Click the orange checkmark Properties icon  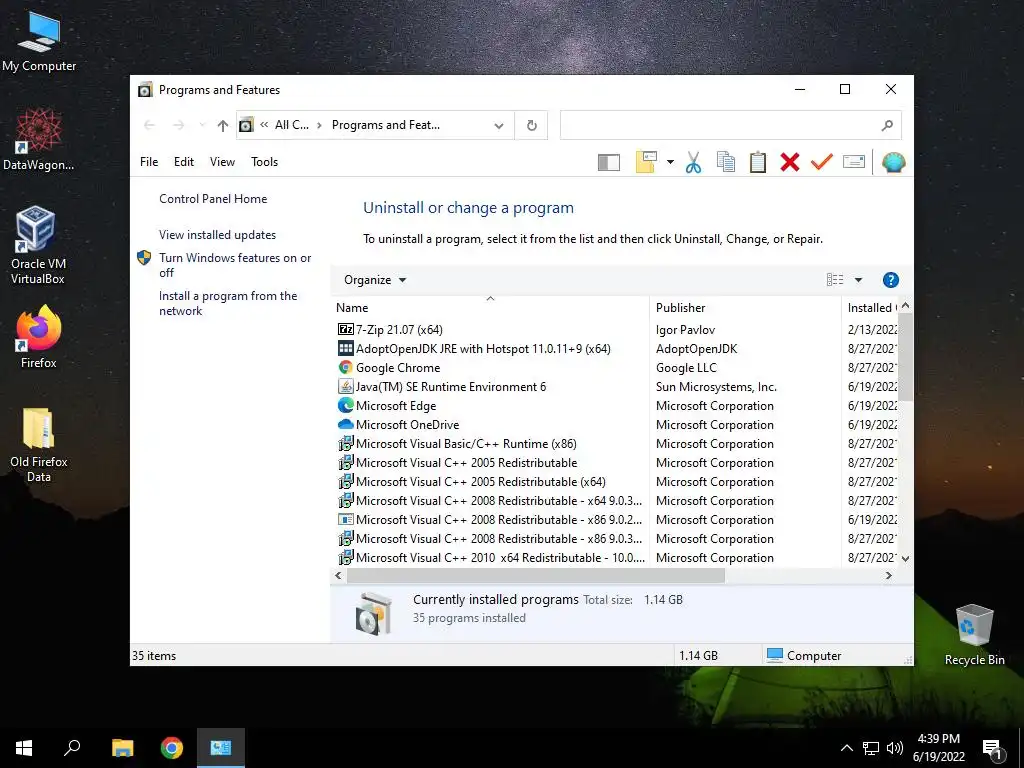822,161
